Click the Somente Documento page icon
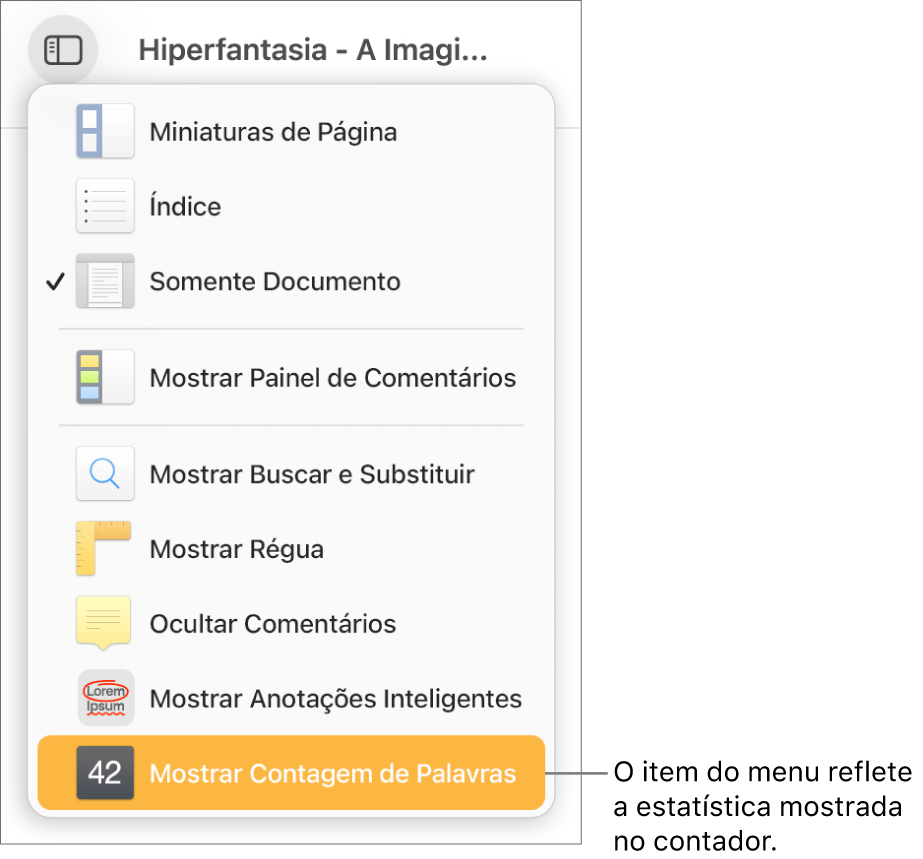Viewport: 923px width, 859px height. pos(105,281)
